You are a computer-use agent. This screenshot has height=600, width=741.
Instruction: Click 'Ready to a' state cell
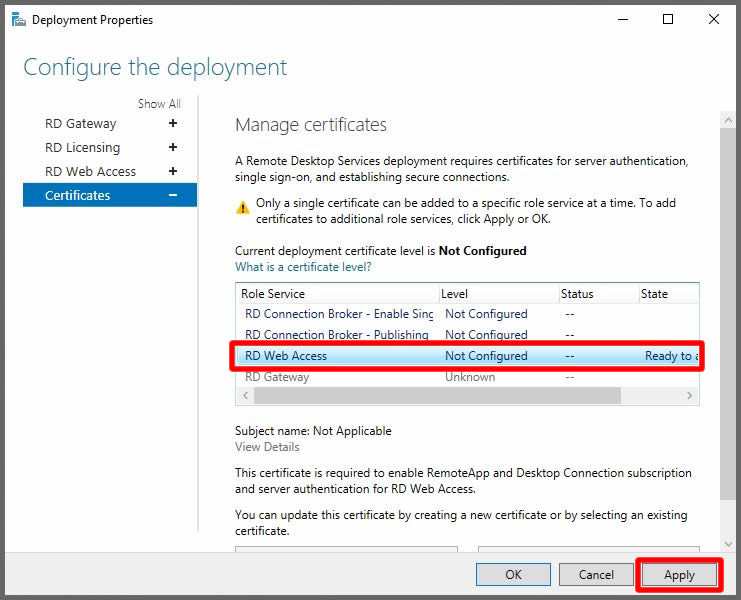tap(671, 356)
